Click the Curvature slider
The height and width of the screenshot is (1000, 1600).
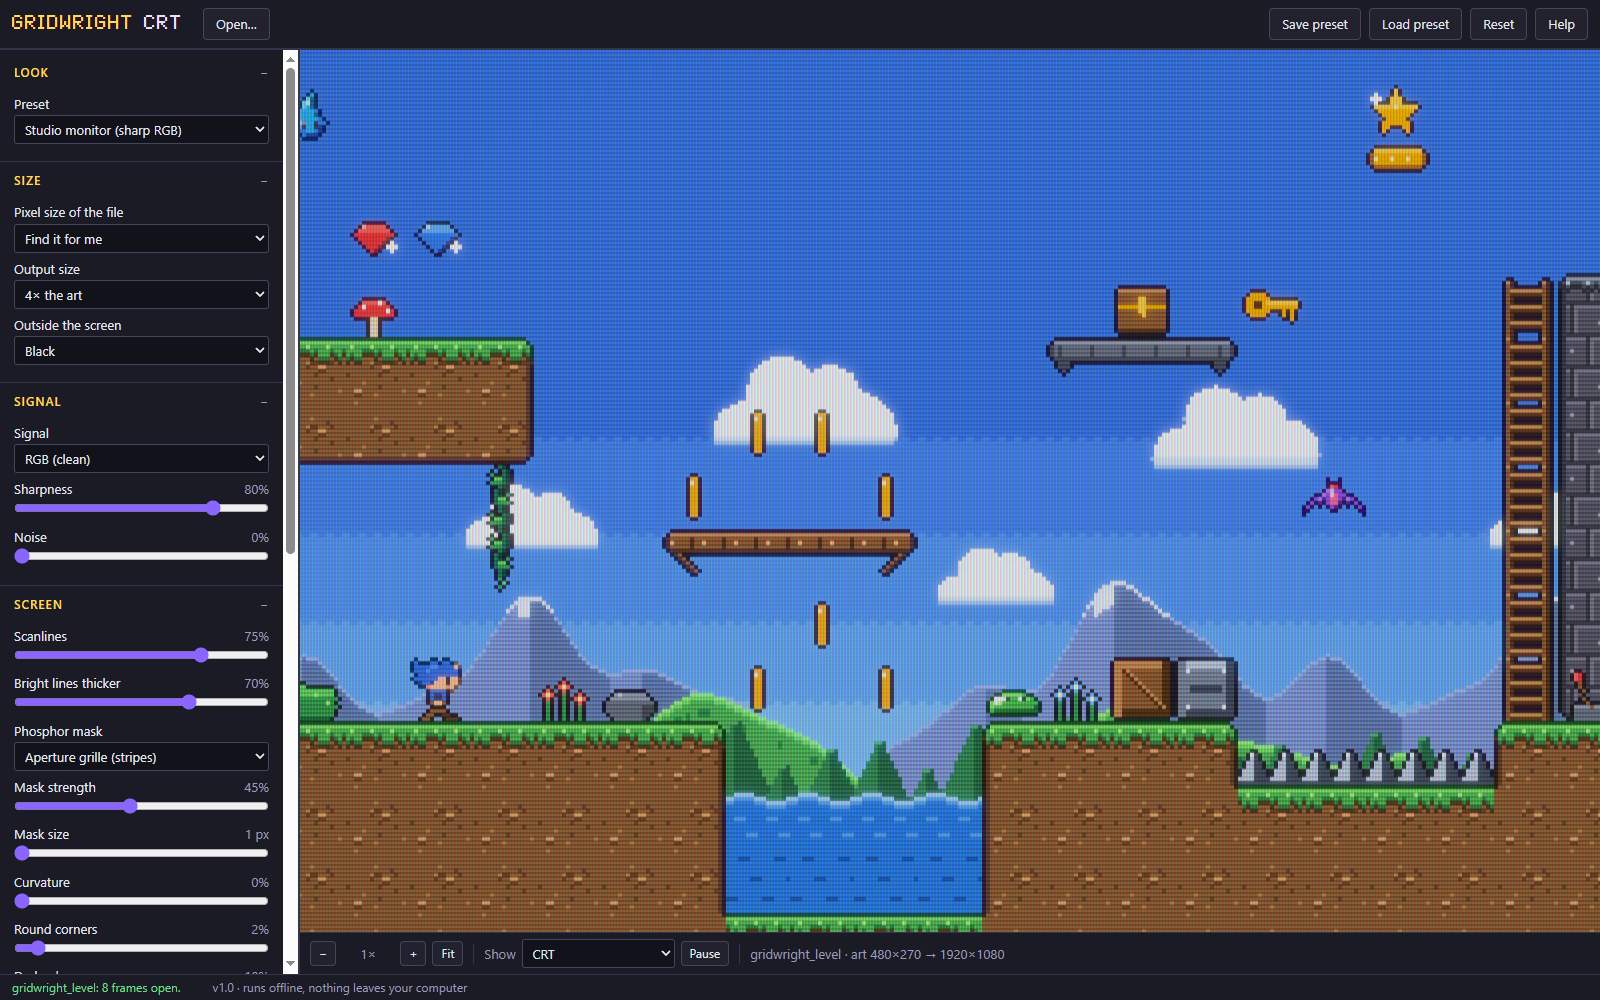click(141, 901)
